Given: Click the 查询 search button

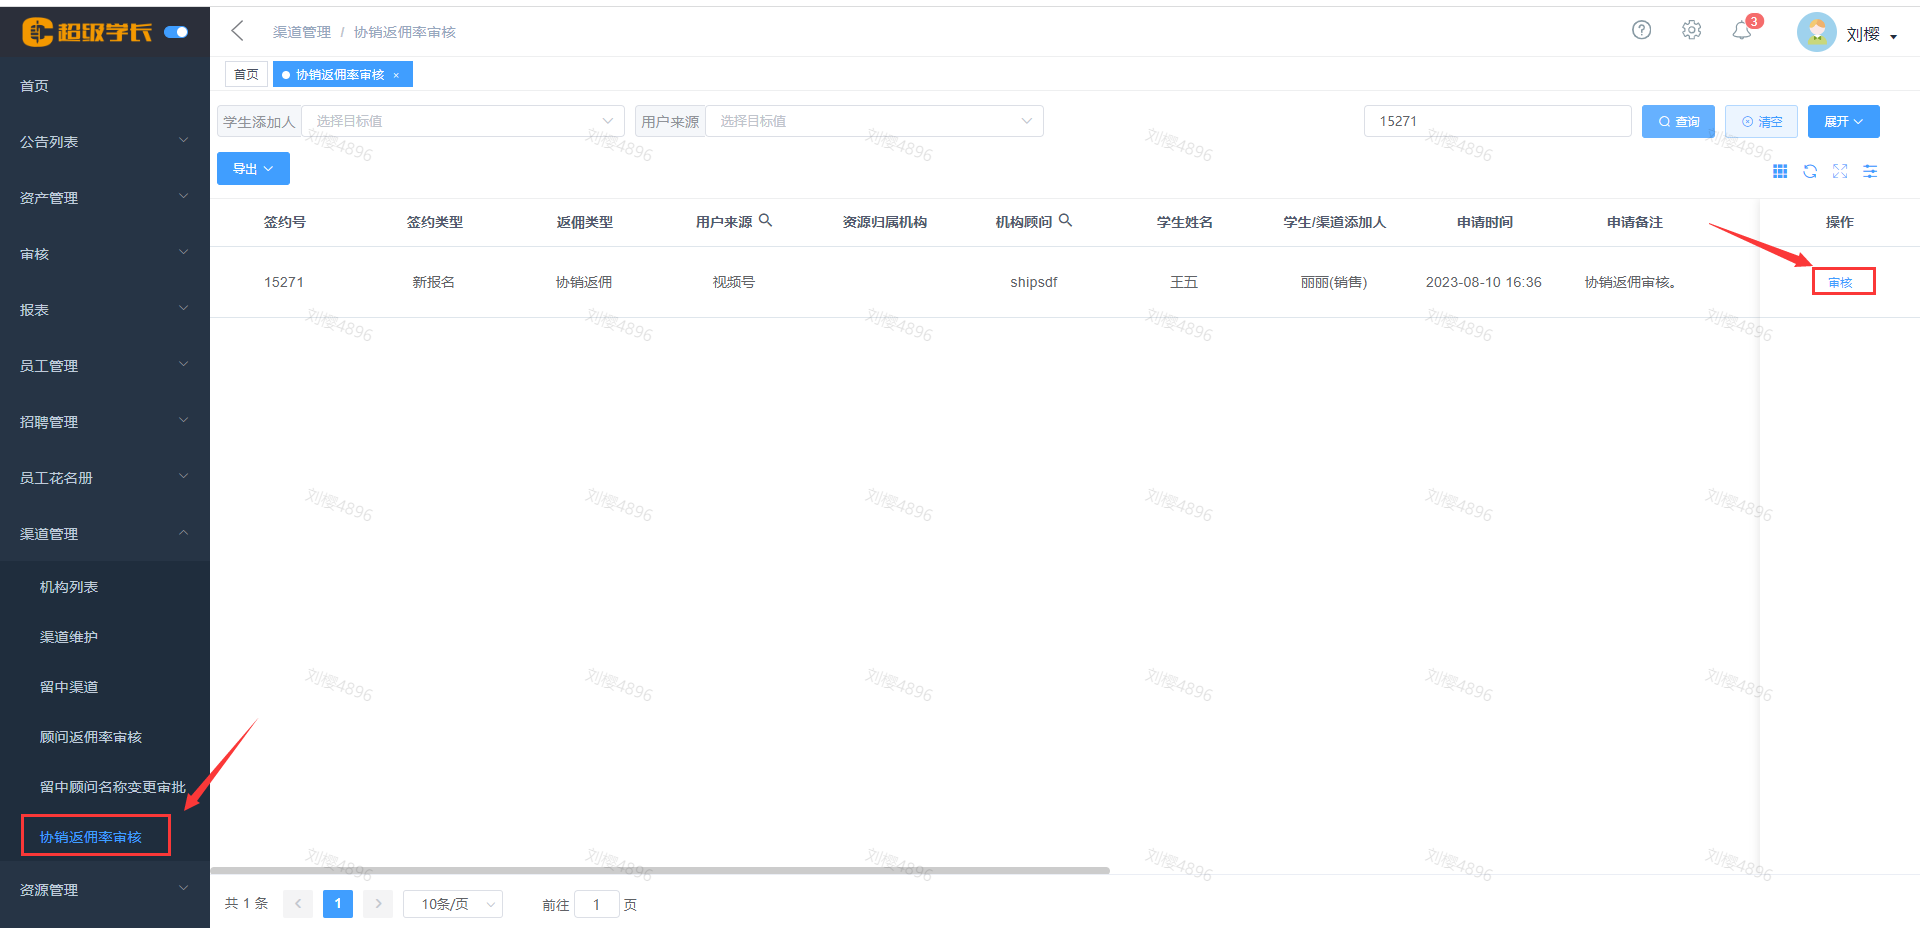Looking at the screenshot, I should 1678,122.
